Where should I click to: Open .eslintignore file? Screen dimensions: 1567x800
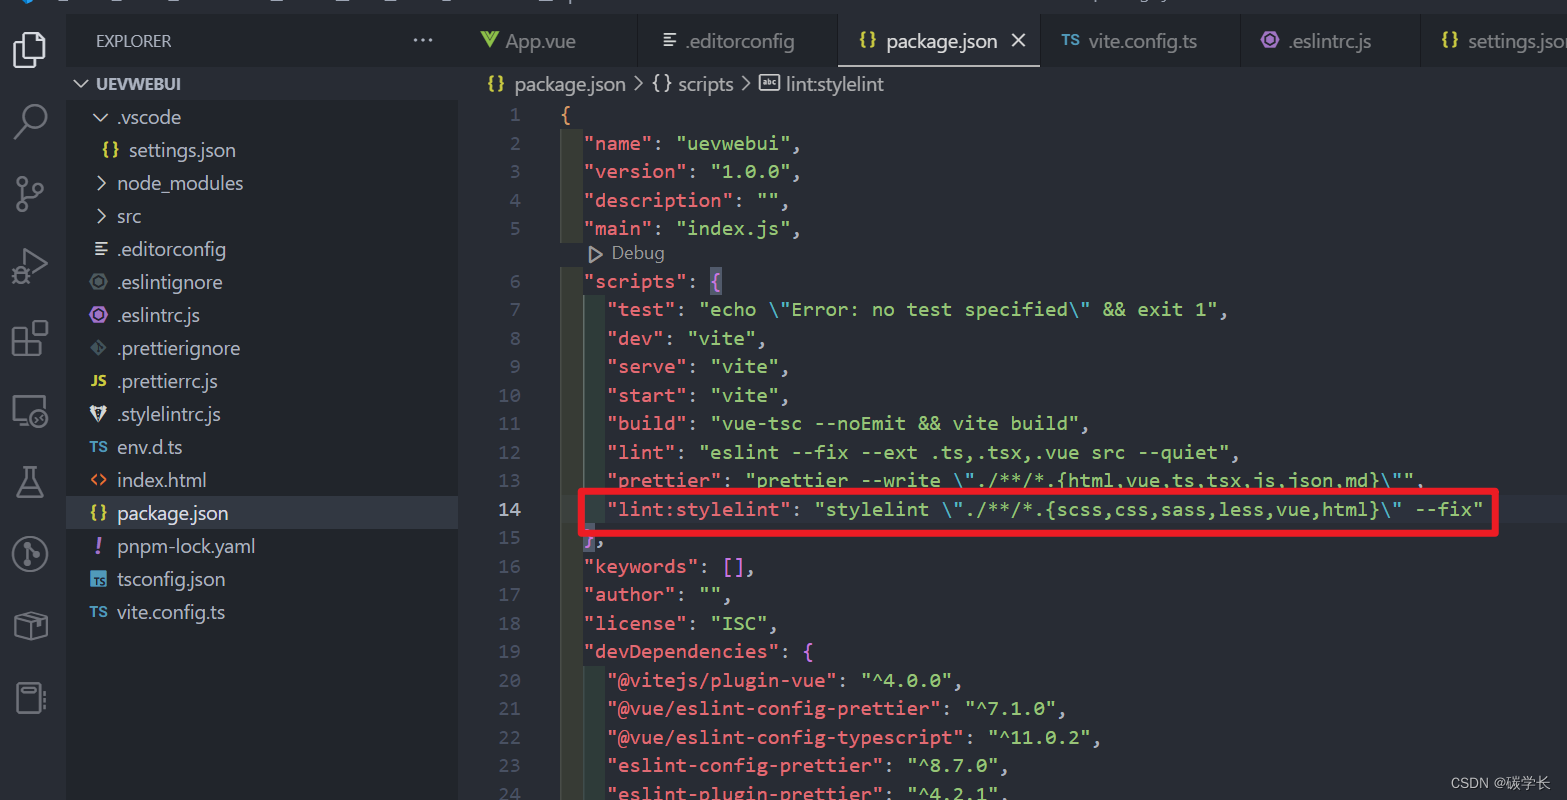click(x=262, y=282)
